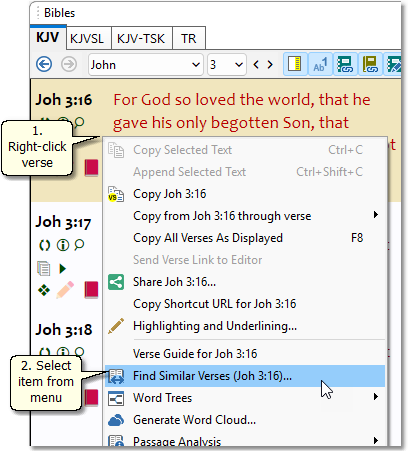Click the Joh 3:16 verse reference
The width and height of the screenshot is (408, 453).
tap(64, 100)
